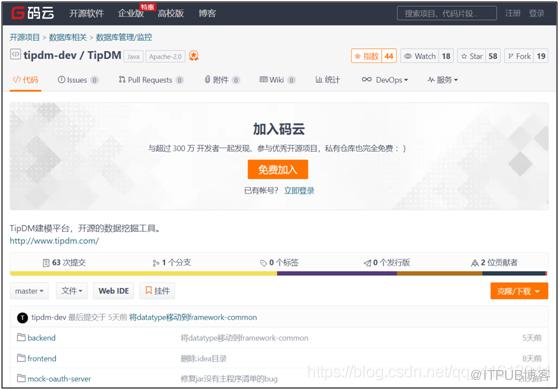Open 高校版 in top navigation
The height and width of the screenshot is (390, 560).
point(171,14)
